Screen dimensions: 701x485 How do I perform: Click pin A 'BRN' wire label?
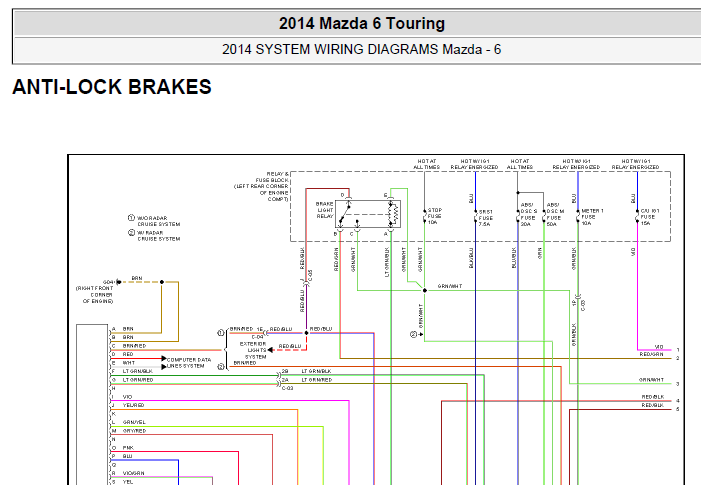pos(128,329)
